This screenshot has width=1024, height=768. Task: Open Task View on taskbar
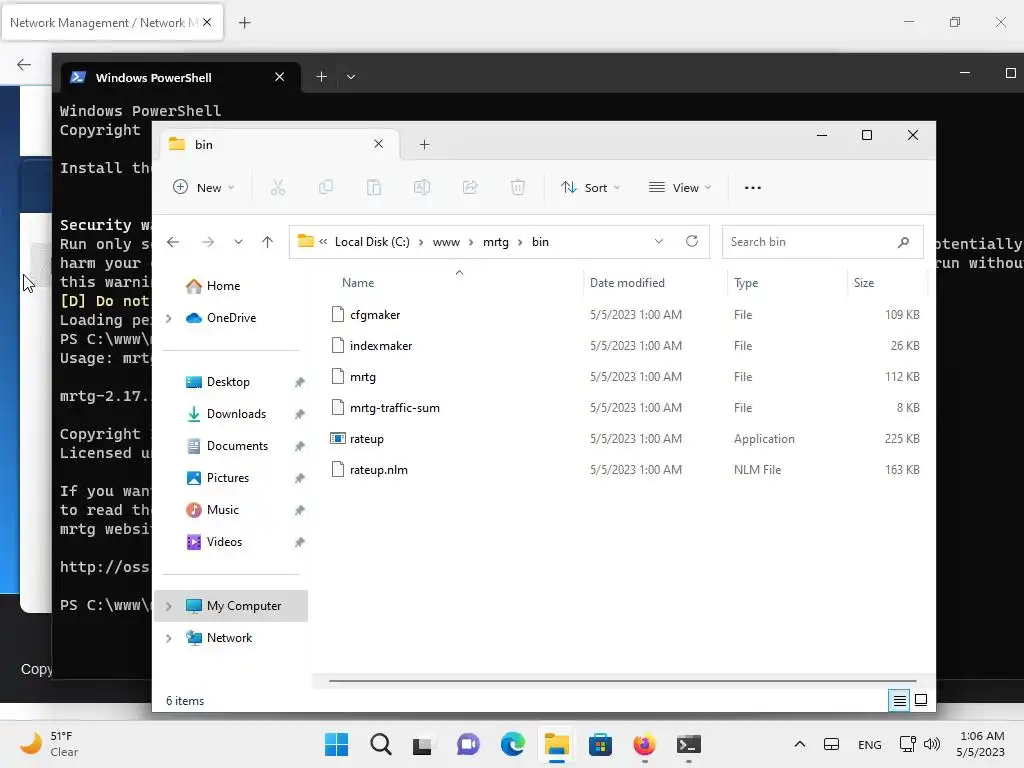coord(422,745)
